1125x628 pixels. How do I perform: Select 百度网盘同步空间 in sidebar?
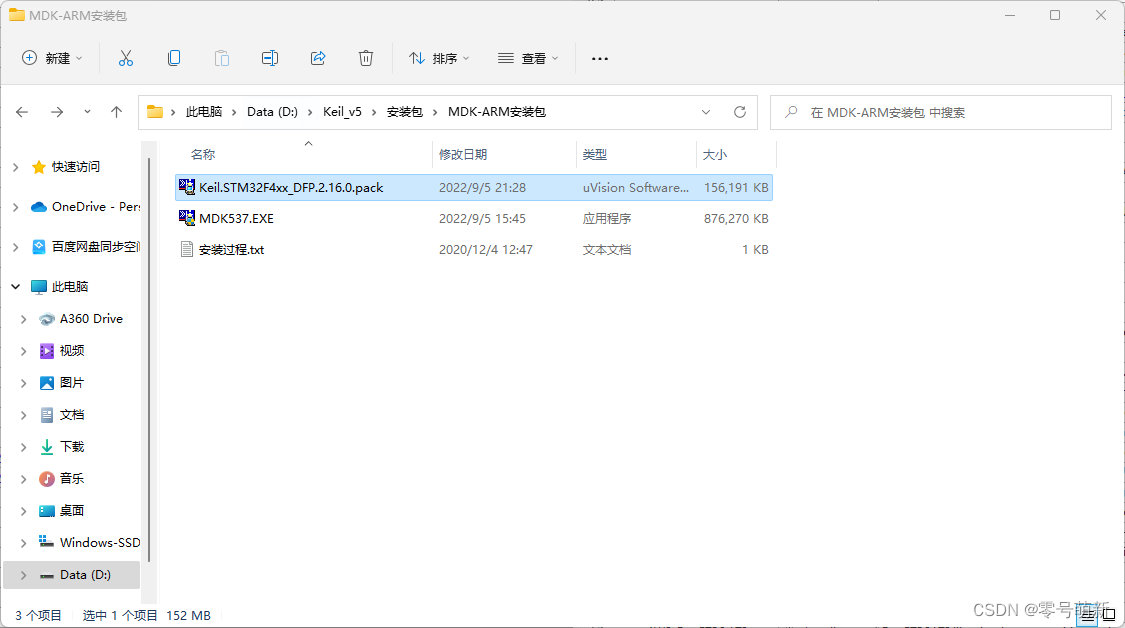pyautogui.click(x=85, y=247)
